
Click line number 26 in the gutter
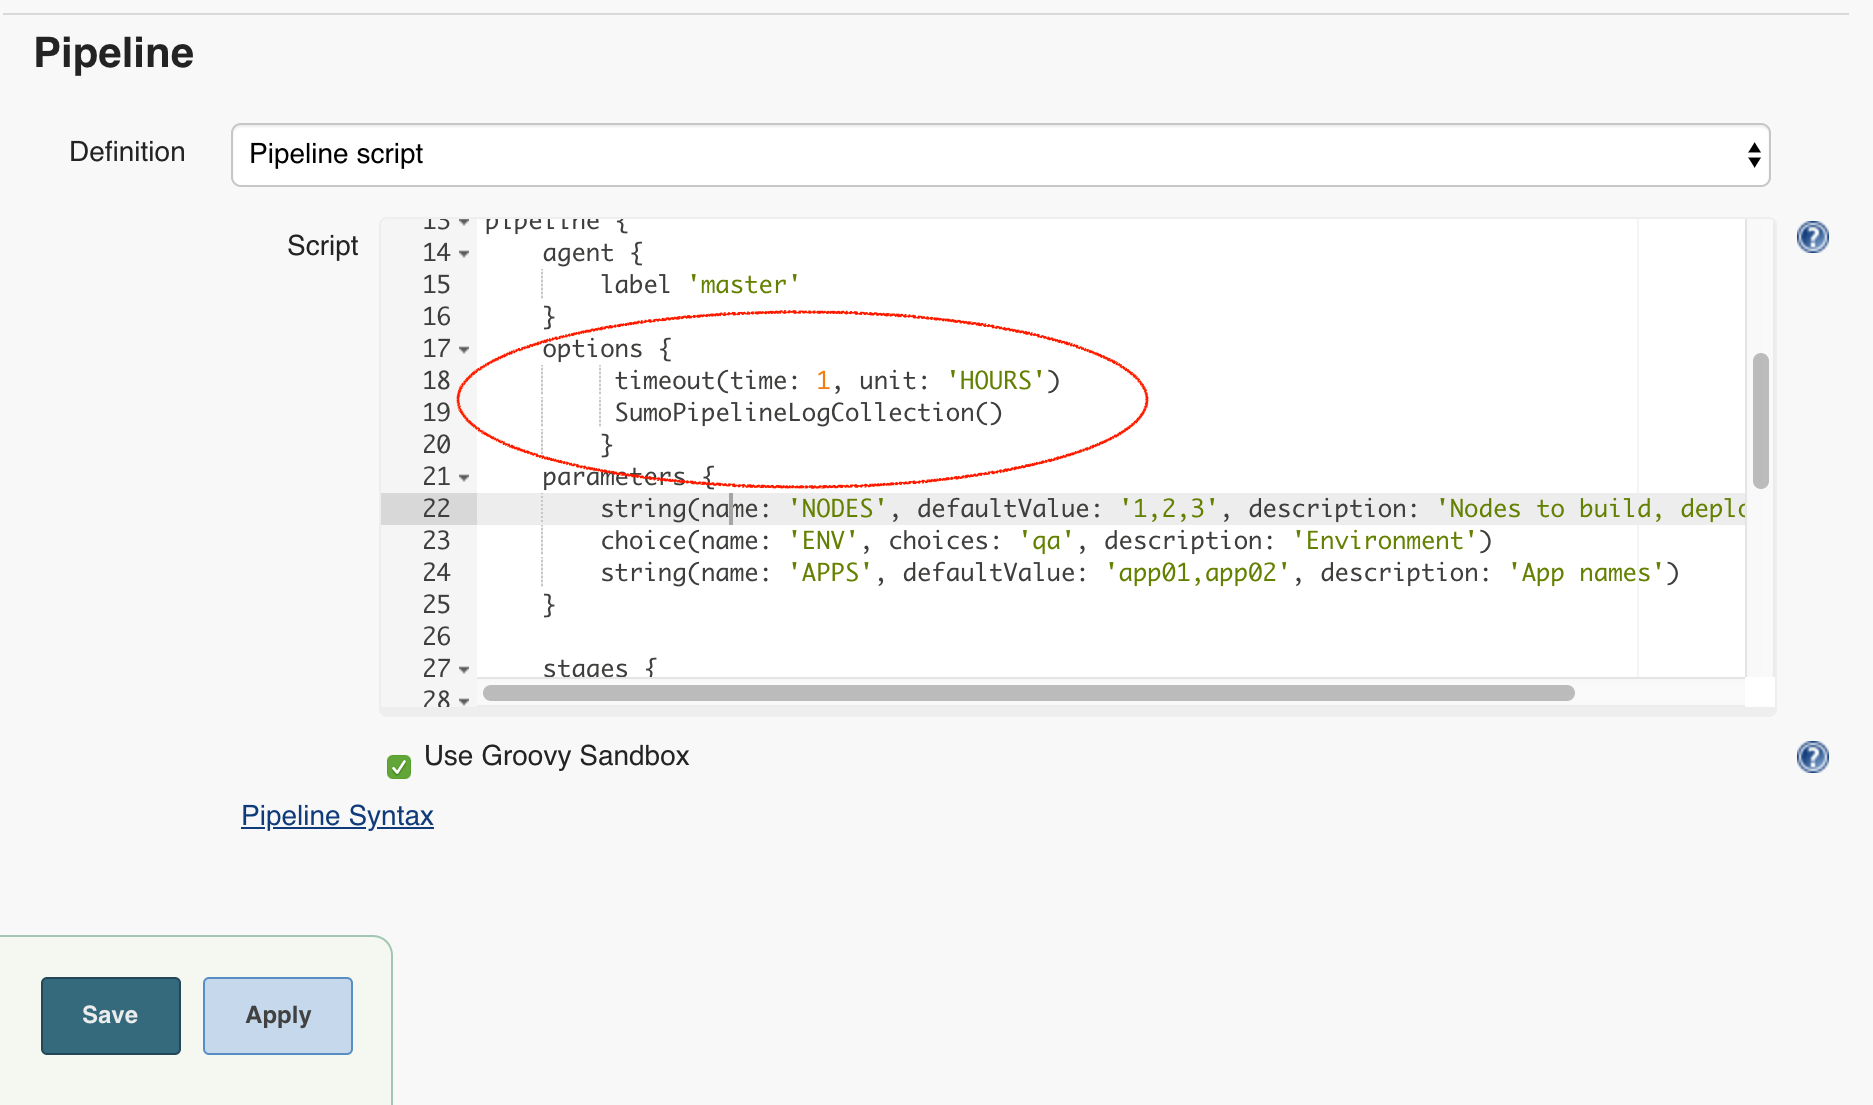(436, 637)
